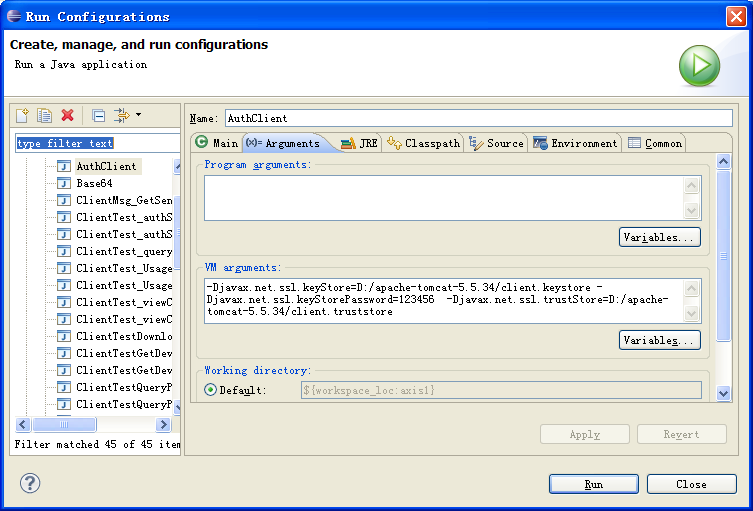This screenshot has width=753, height=511.
Task: Delete selected configuration with red X icon
Action: click(x=68, y=116)
